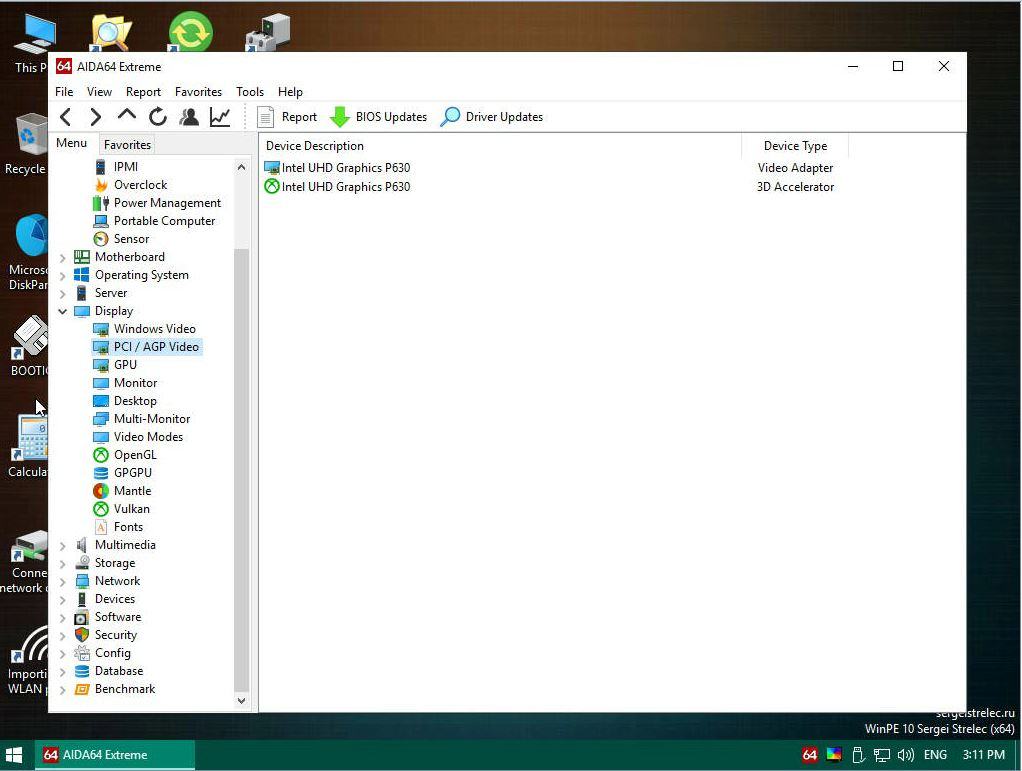Expand the Devices node
Screen dimensions: 1022x771
pyautogui.click(x=63, y=600)
